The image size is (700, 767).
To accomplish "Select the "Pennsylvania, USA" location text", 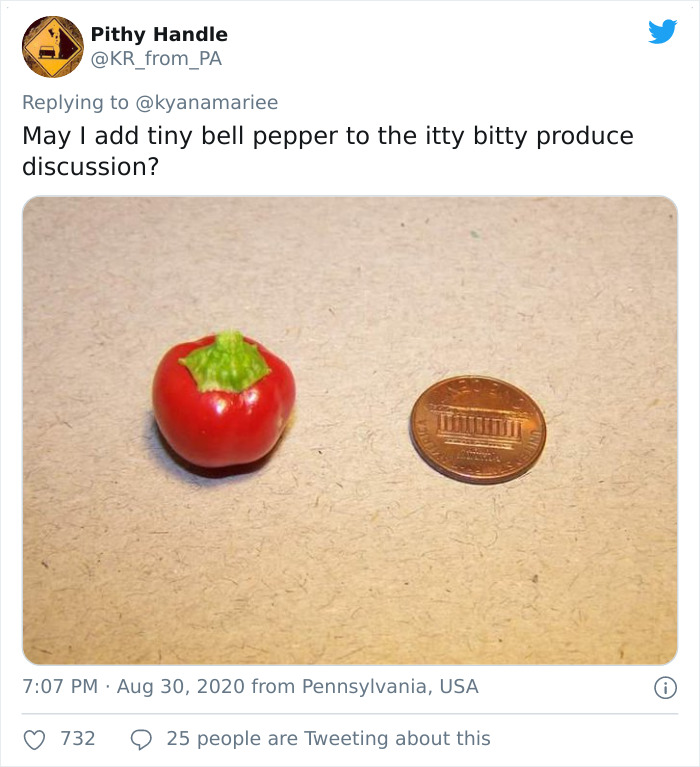I will tap(387, 687).
